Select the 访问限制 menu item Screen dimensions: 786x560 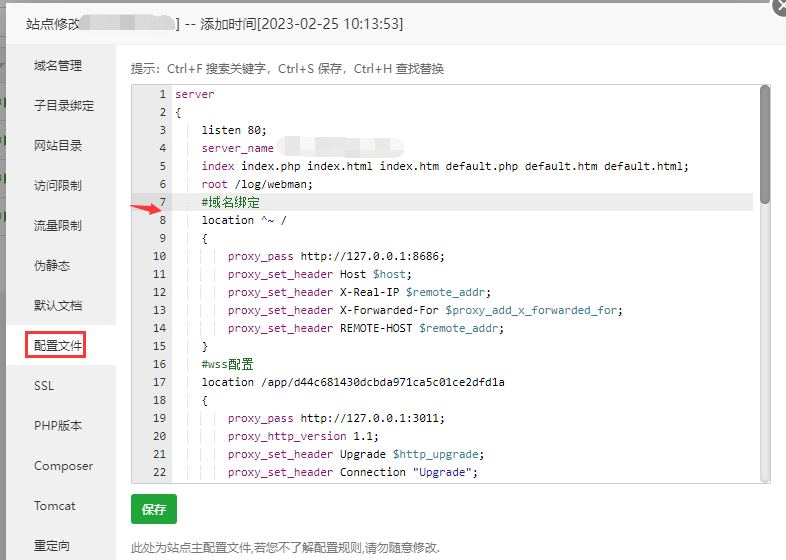tap(58, 185)
